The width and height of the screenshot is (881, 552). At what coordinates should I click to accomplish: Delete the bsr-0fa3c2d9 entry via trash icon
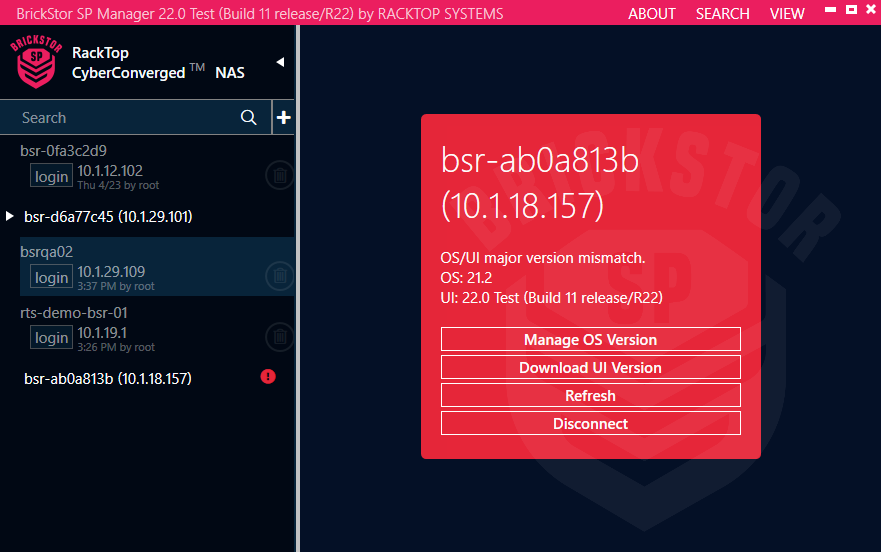pos(280,176)
